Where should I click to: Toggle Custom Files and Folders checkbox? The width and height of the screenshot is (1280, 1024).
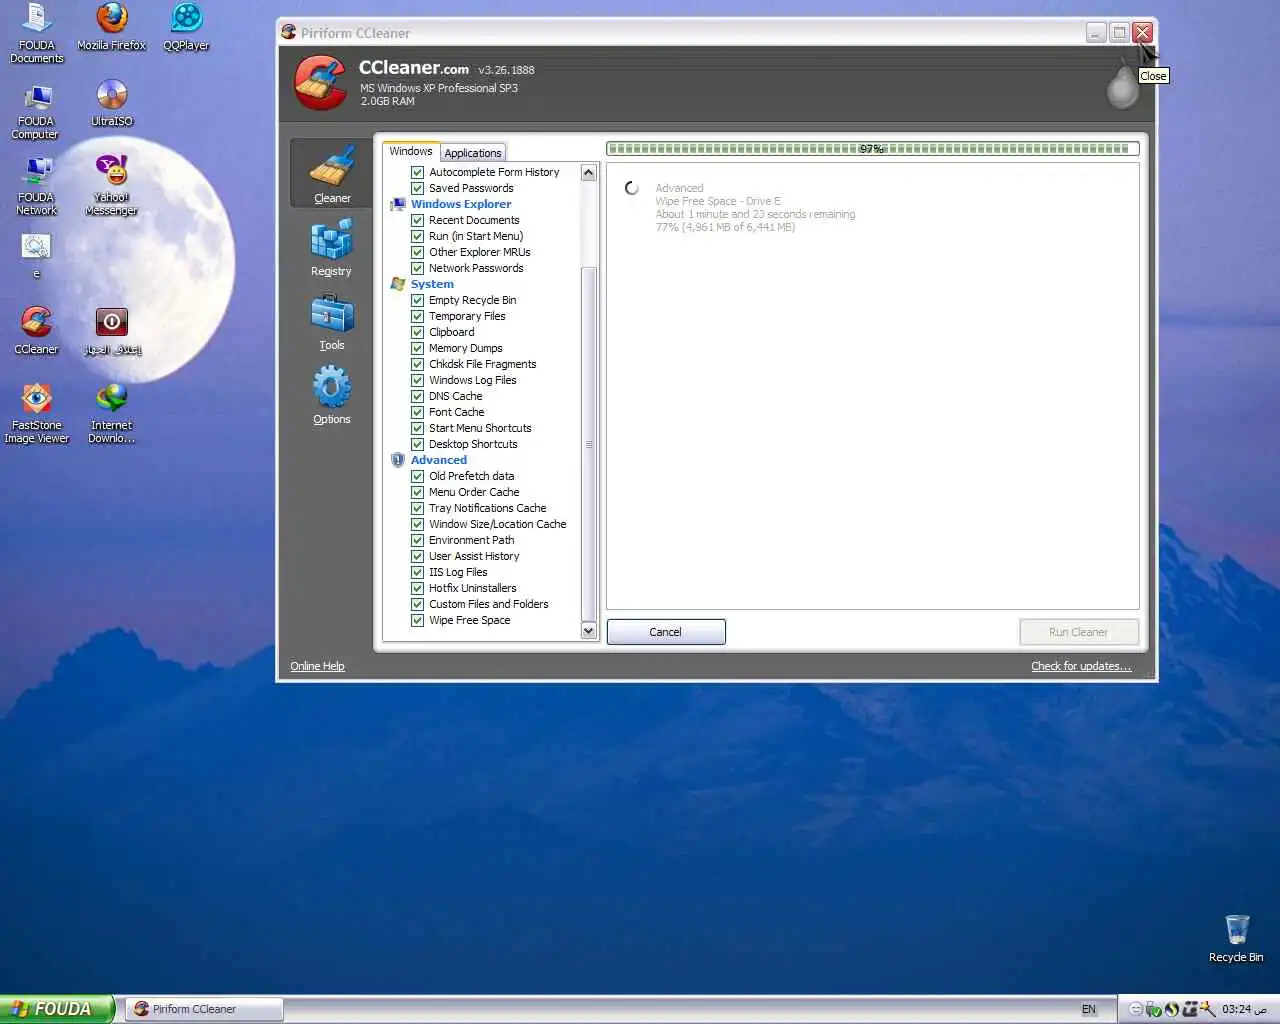(418, 604)
